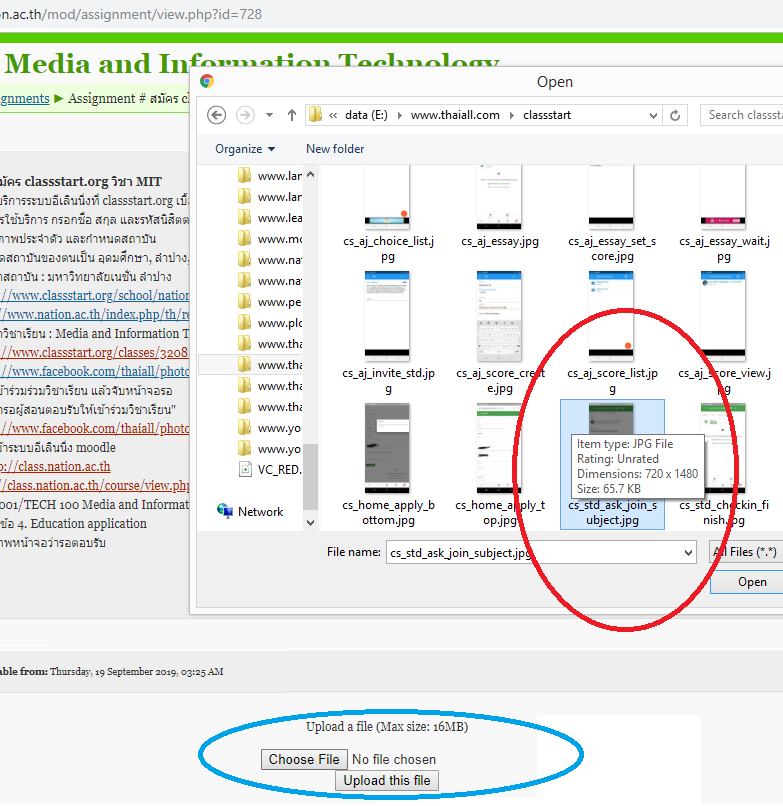This screenshot has width=783, height=806.
Task: Click the Back arrow in Open dialog
Action: pos(216,115)
